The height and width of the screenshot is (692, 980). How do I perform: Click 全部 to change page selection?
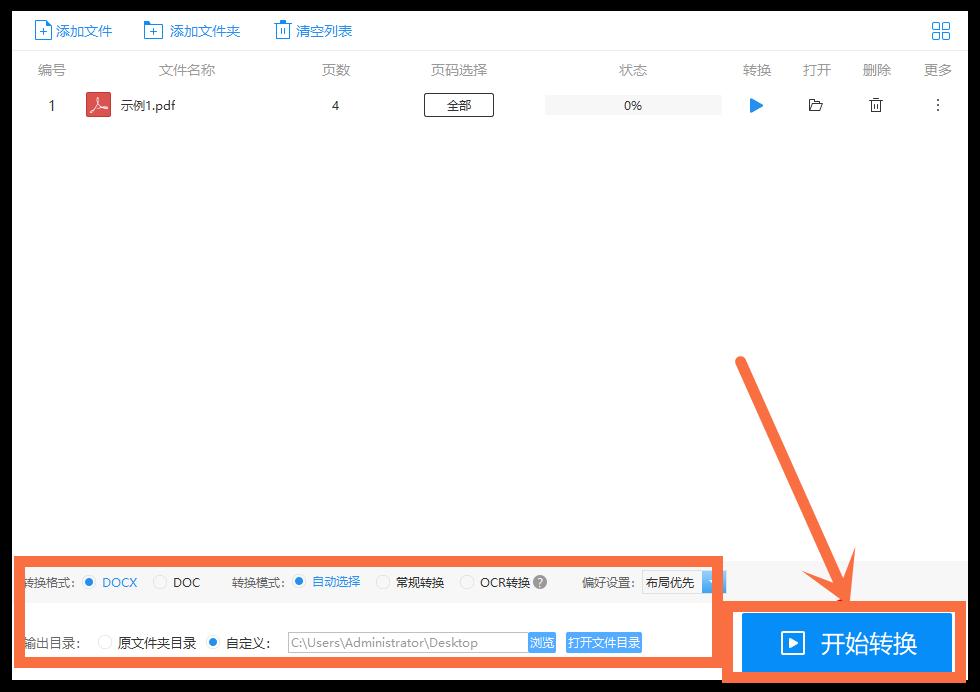(459, 104)
